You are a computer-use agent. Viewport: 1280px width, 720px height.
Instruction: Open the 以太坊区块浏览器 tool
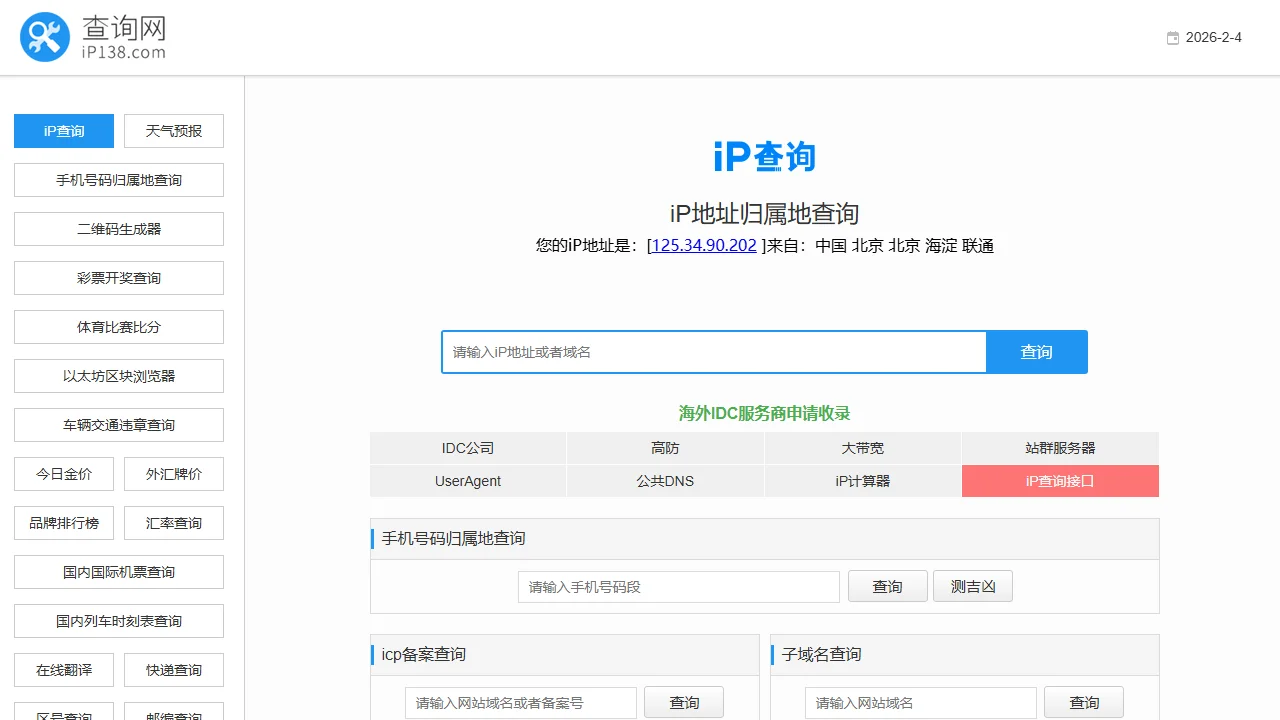point(118,375)
